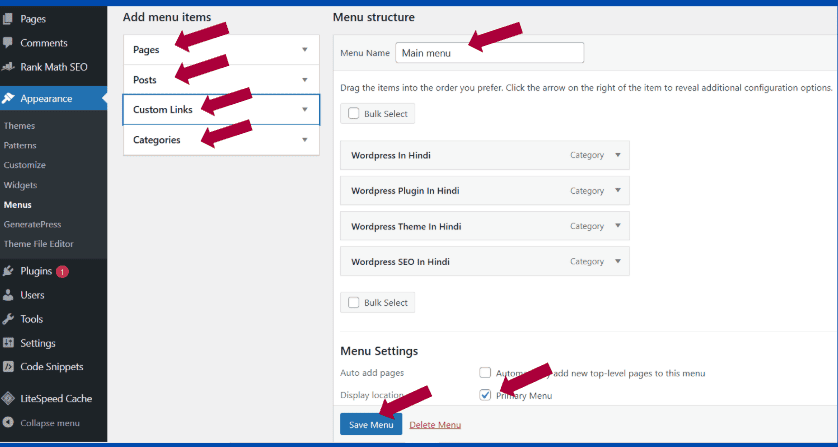
Task: Click the Appearance paintbrush icon
Action: point(8,98)
